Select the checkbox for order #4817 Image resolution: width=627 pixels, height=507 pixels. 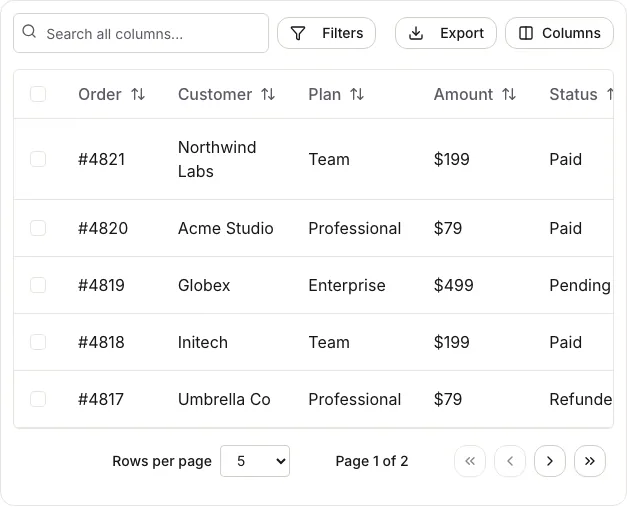click(x=38, y=399)
